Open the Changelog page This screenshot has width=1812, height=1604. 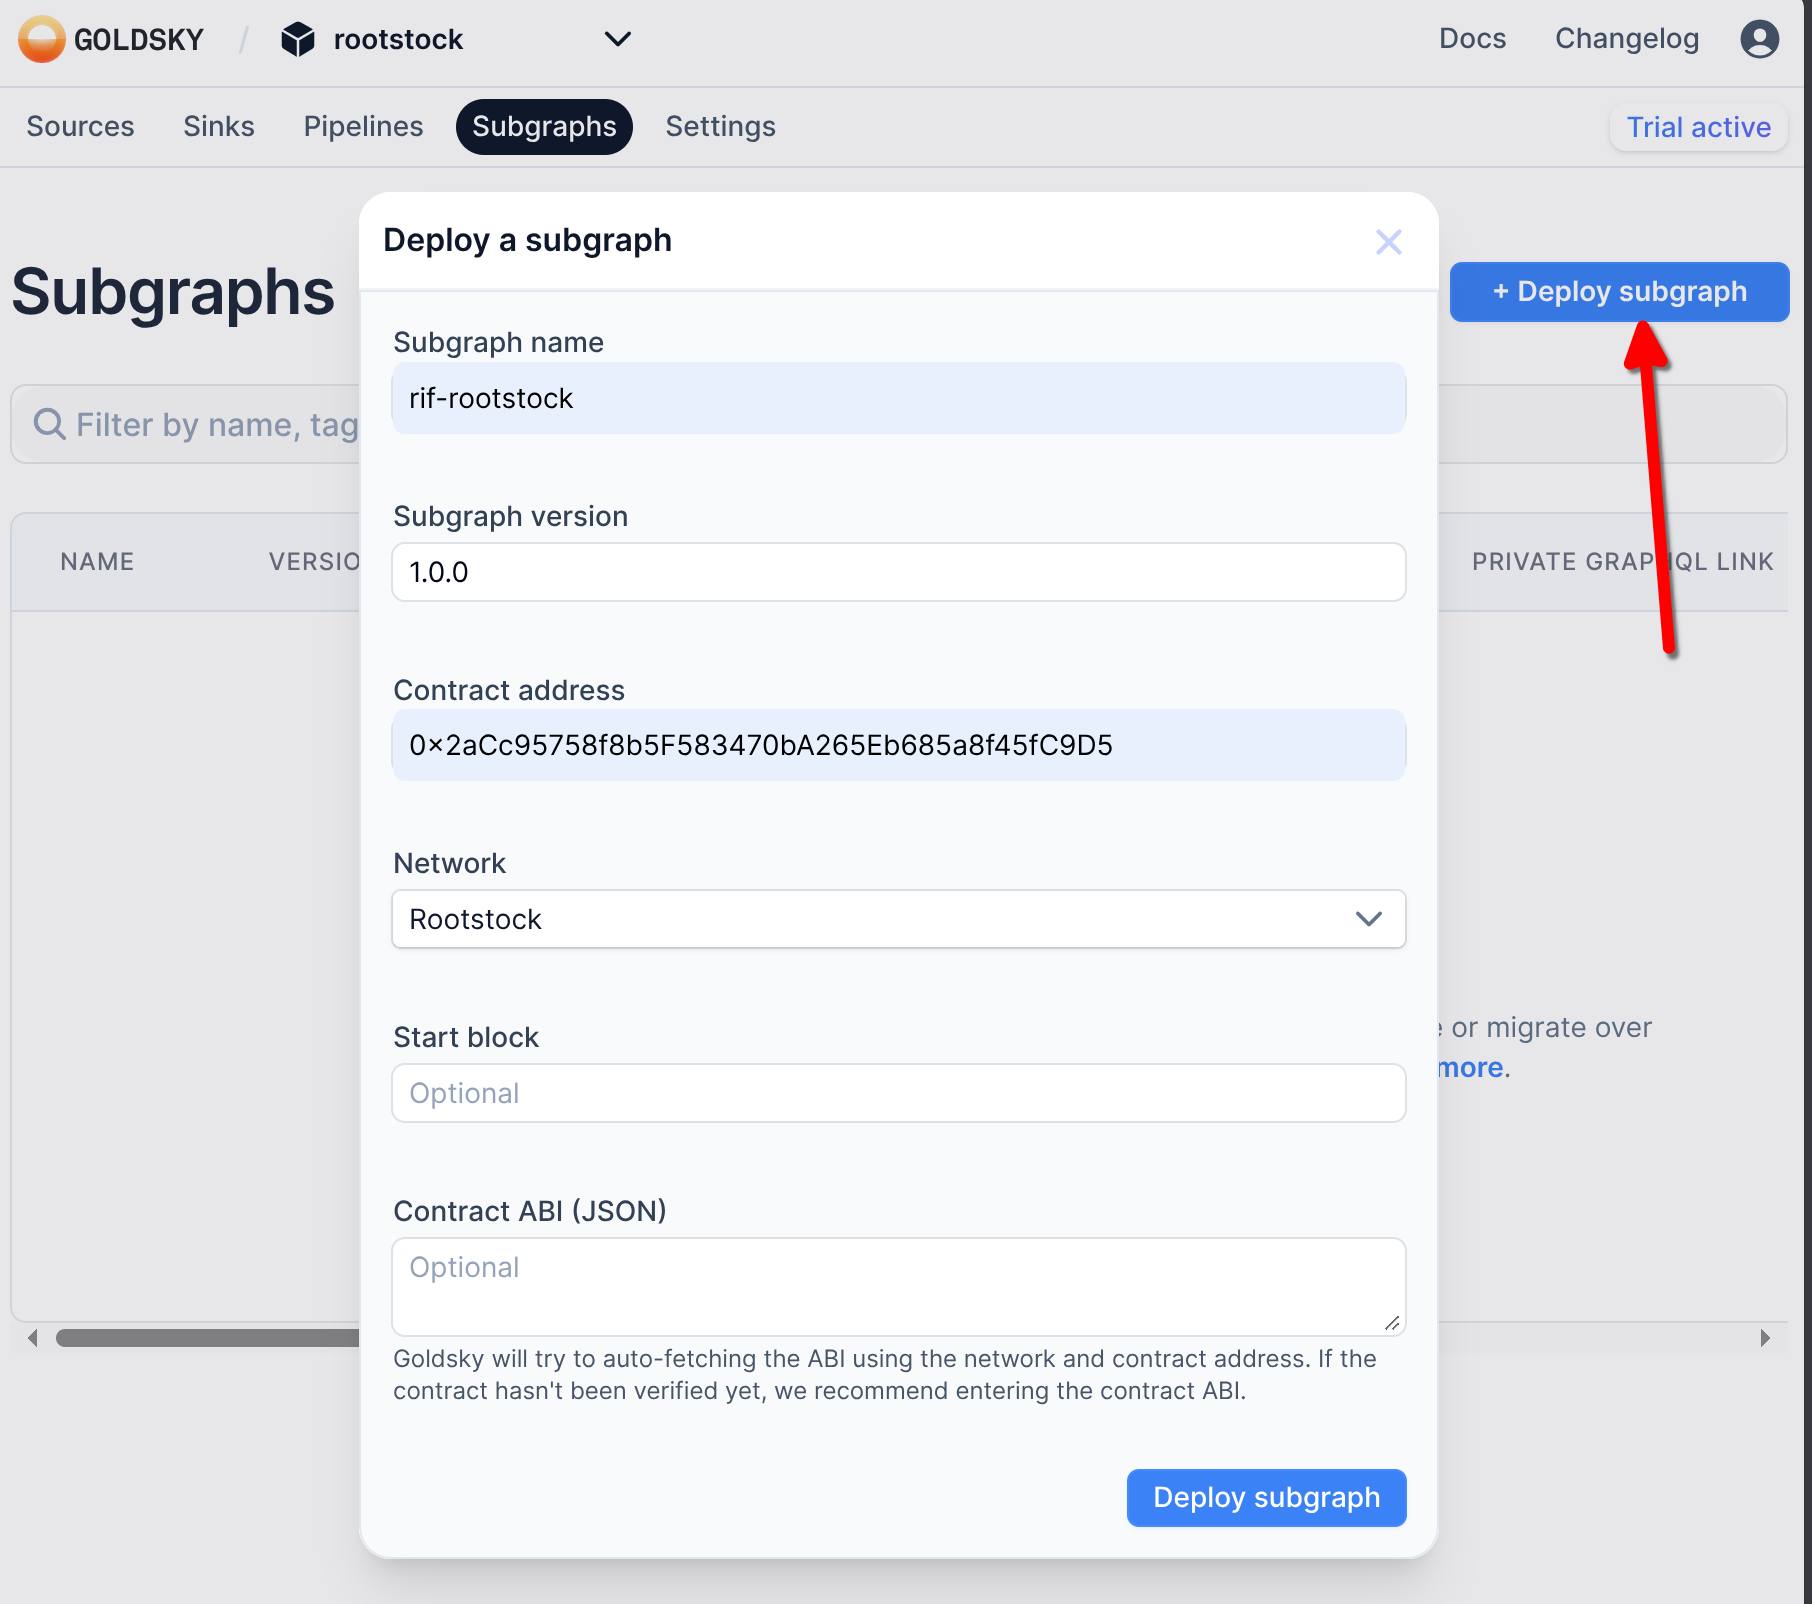1626,39
